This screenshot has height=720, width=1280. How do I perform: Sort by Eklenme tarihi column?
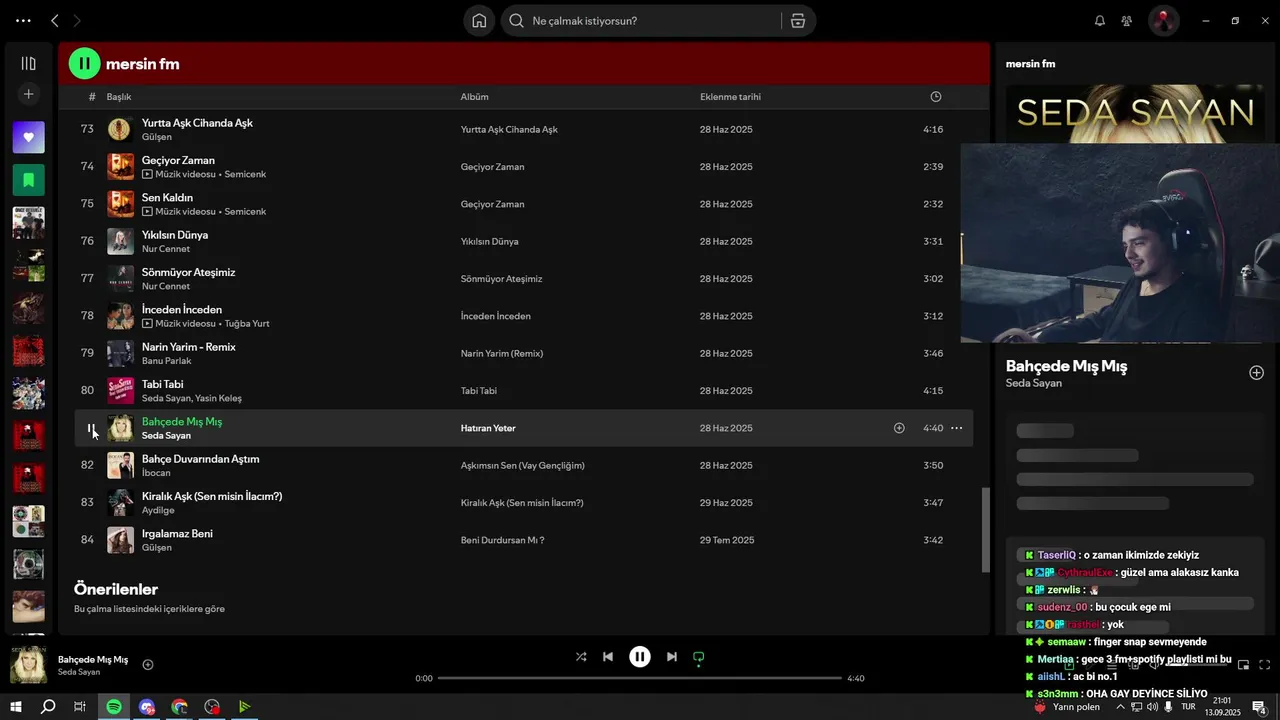pyautogui.click(x=730, y=97)
